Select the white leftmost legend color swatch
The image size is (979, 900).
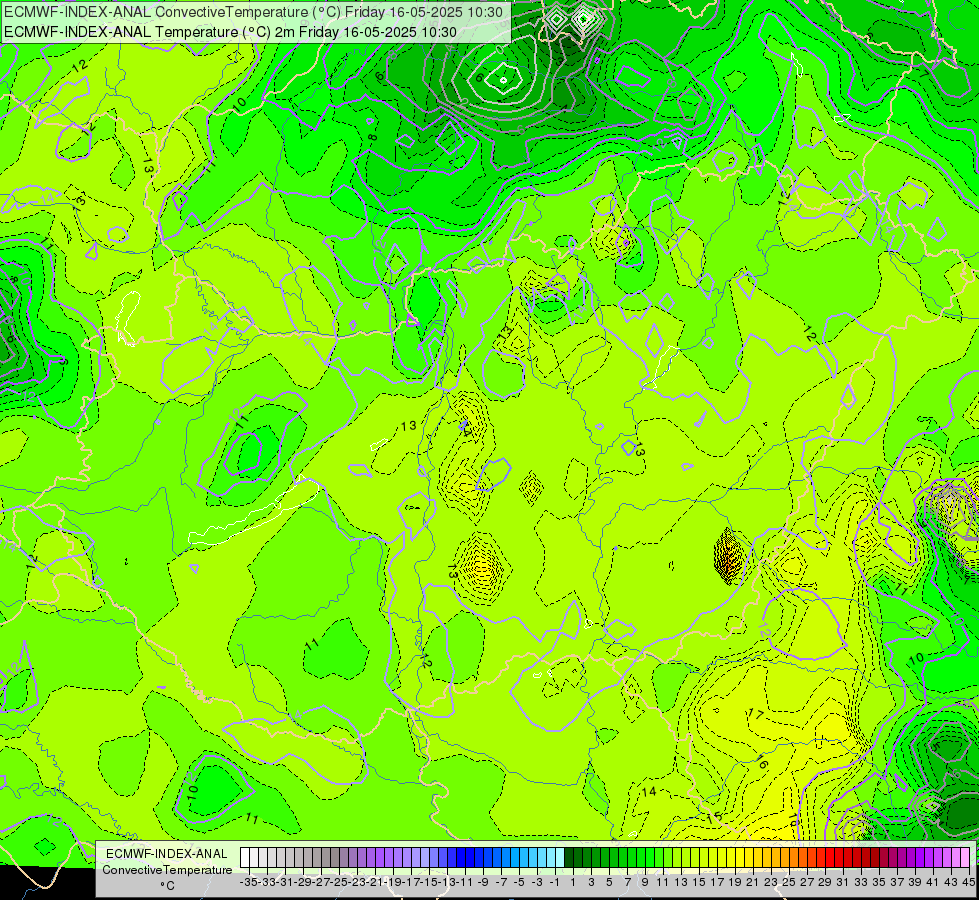(245, 857)
